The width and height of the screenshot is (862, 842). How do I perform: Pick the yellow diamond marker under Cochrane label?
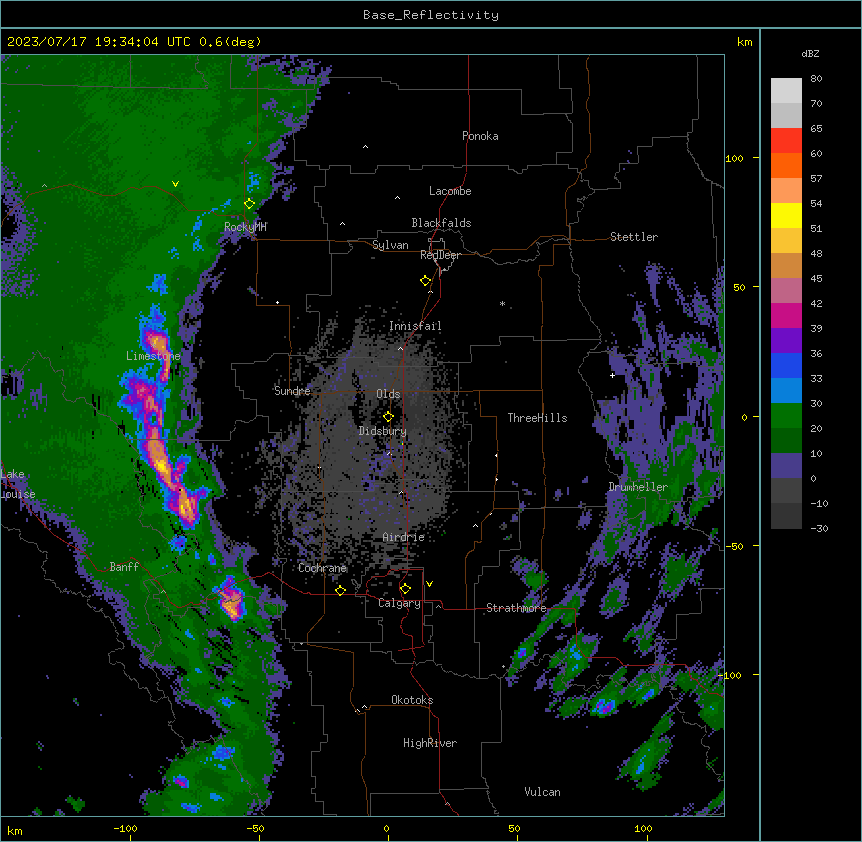pos(340,590)
